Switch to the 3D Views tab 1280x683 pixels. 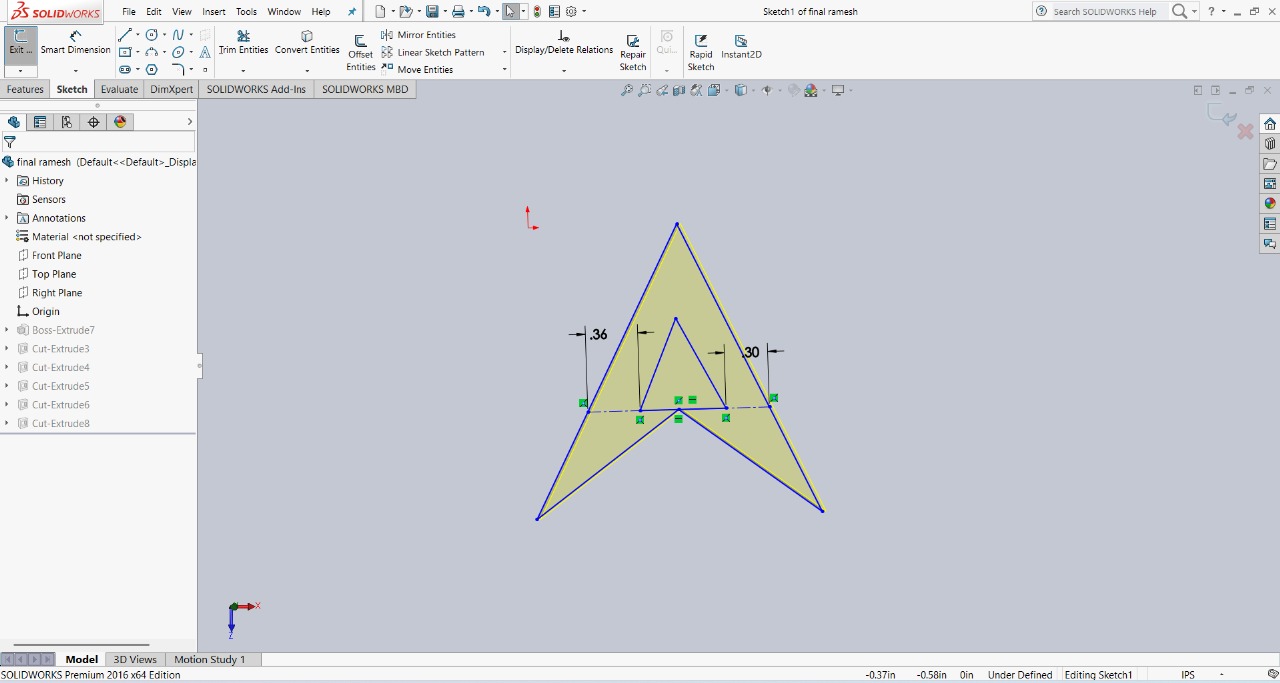[x=135, y=659]
